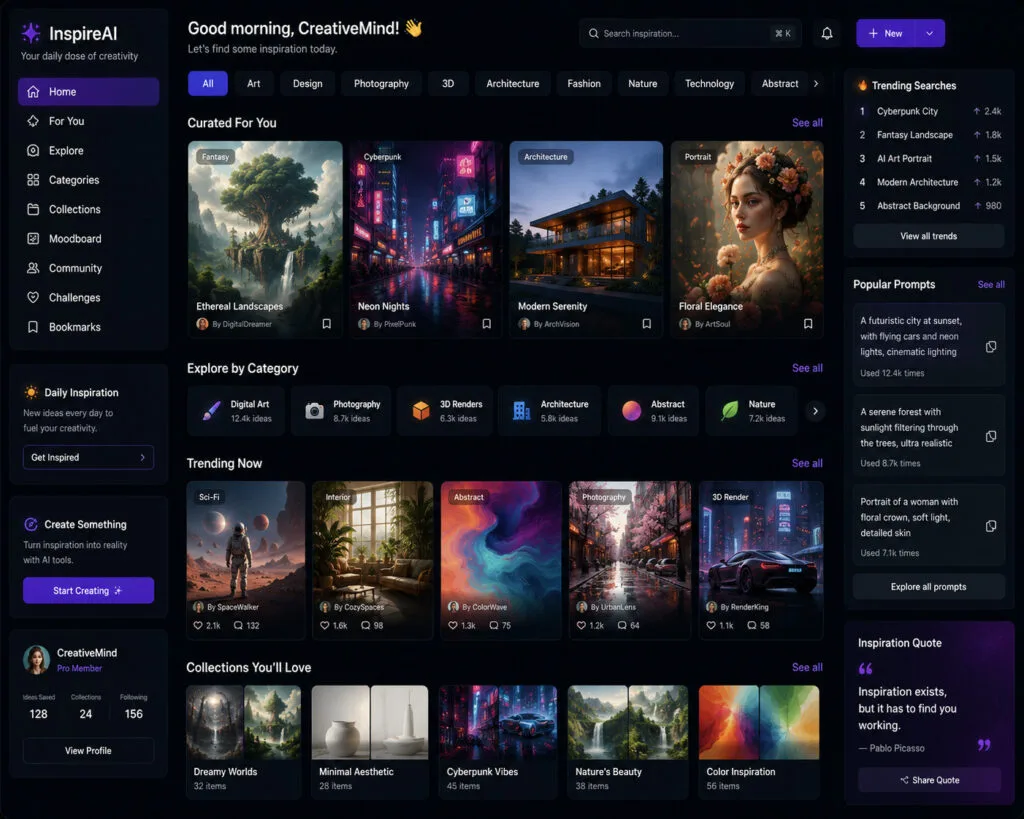Open Architecture category building icon
The width and height of the screenshot is (1024, 819).
pos(521,411)
